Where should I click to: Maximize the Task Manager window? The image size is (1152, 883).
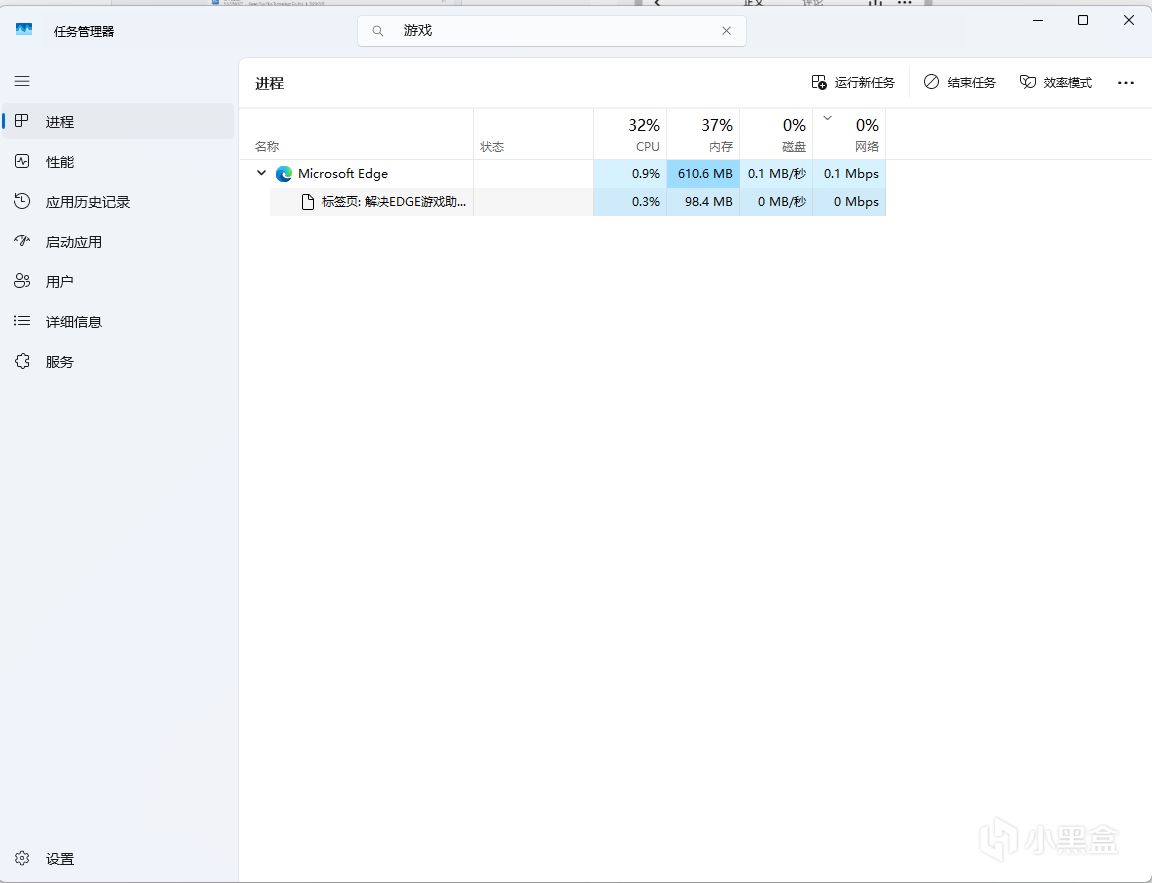coord(1083,21)
